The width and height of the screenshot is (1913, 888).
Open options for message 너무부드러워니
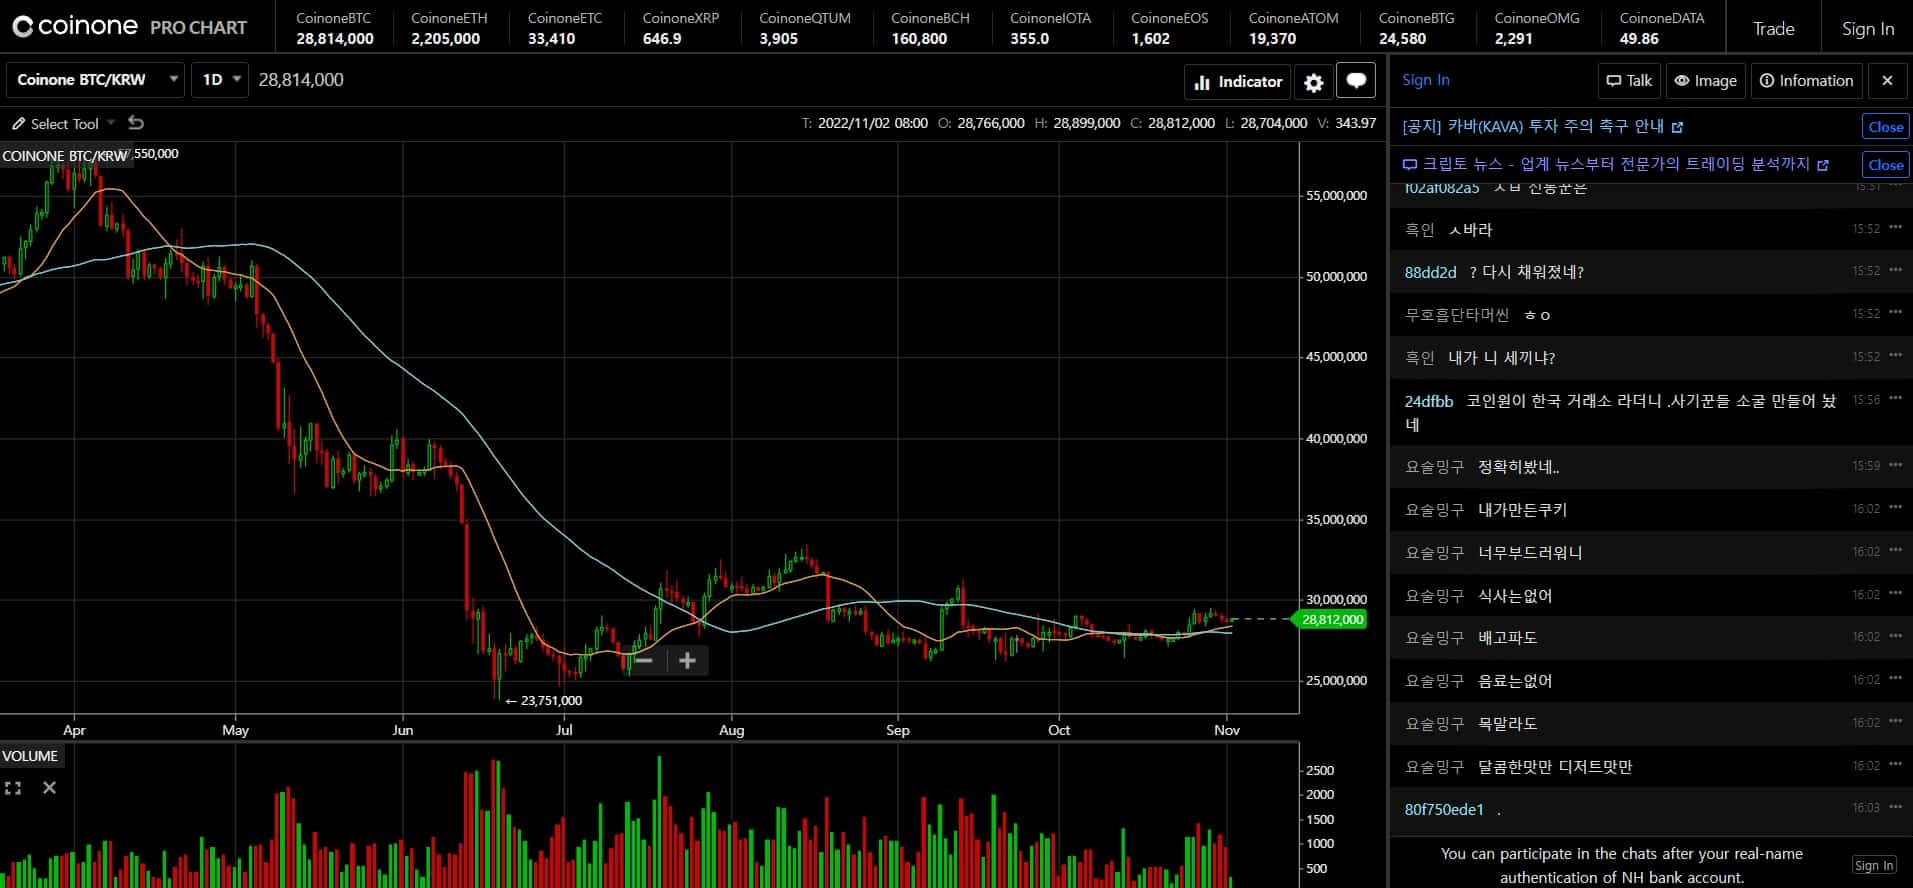point(1895,550)
